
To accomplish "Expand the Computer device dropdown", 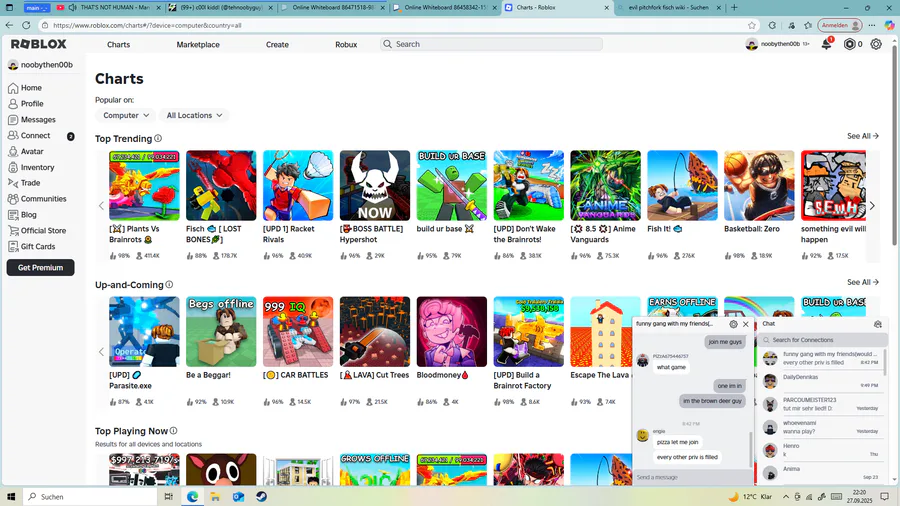I will point(126,115).
